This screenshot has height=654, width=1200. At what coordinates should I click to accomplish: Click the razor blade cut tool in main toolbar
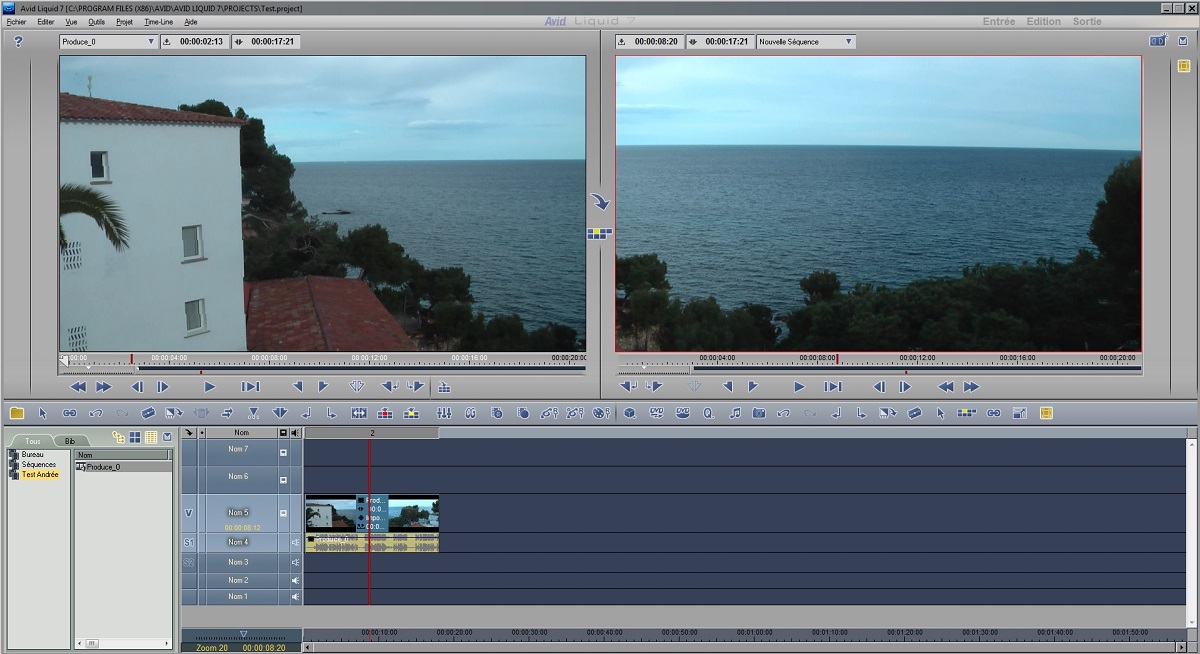148,412
